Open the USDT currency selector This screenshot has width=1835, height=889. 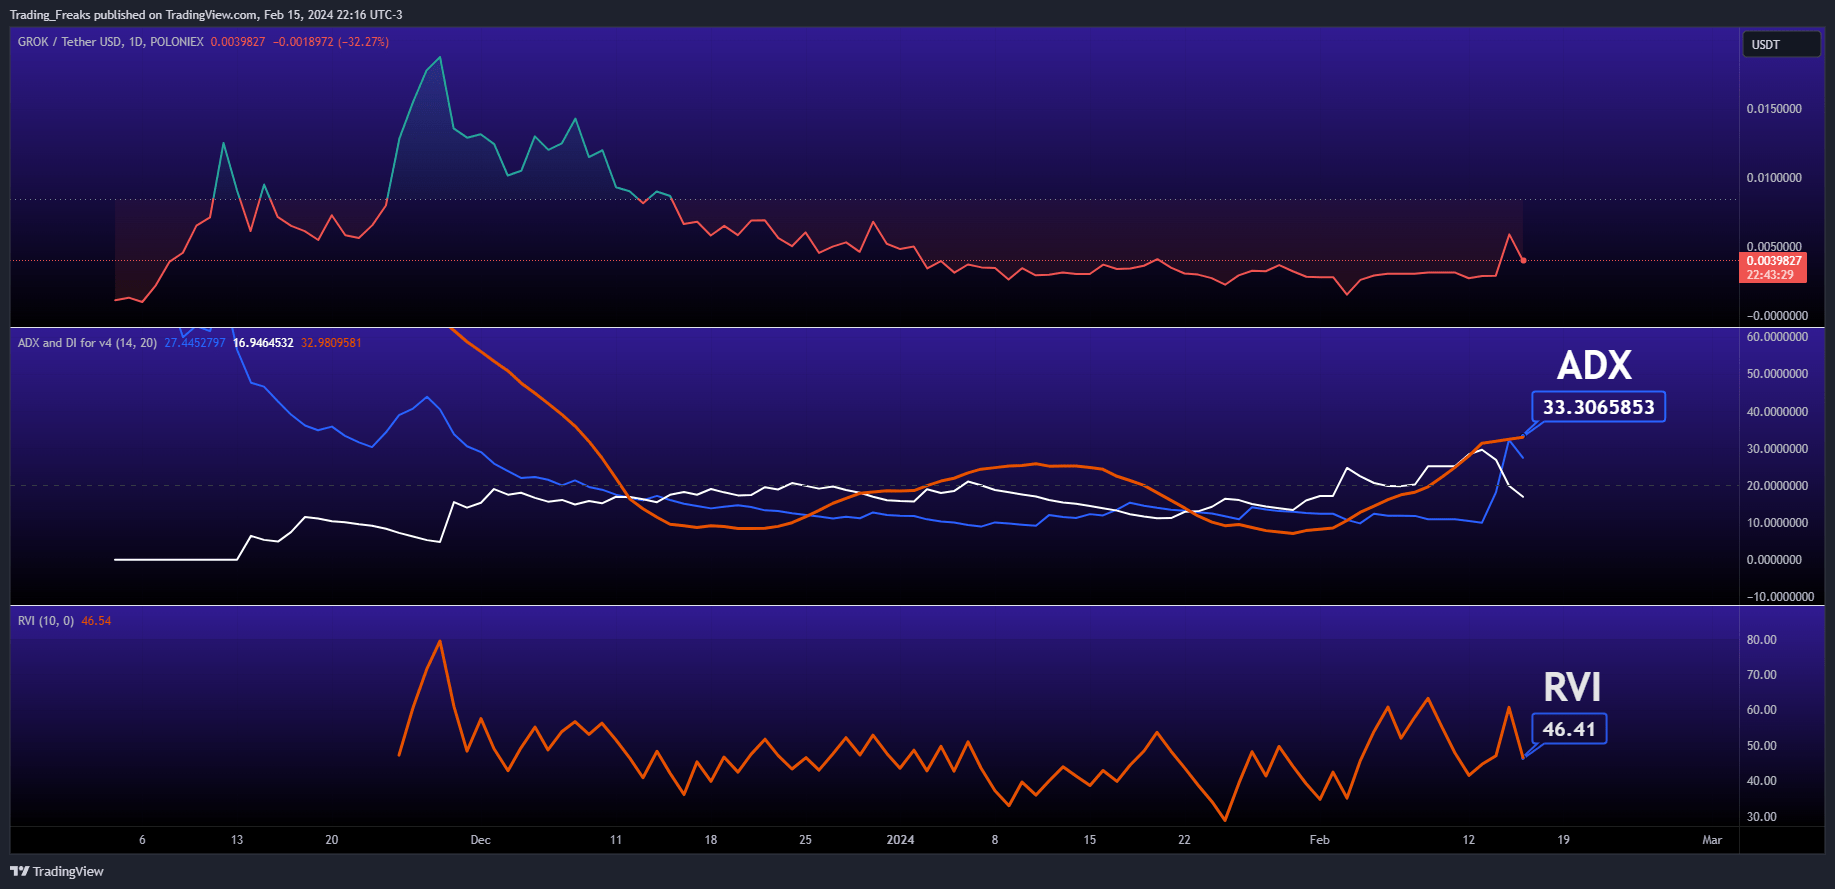point(1780,45)
